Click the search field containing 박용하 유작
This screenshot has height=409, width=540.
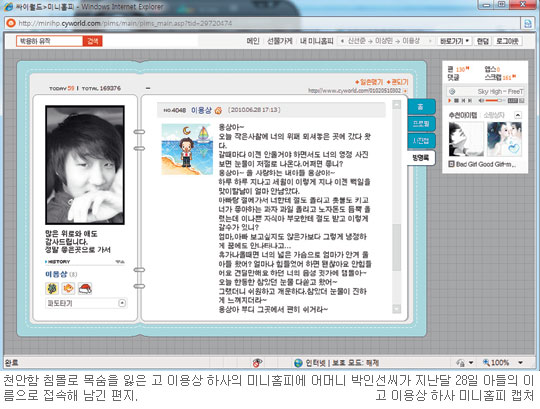tap(49, 41)
